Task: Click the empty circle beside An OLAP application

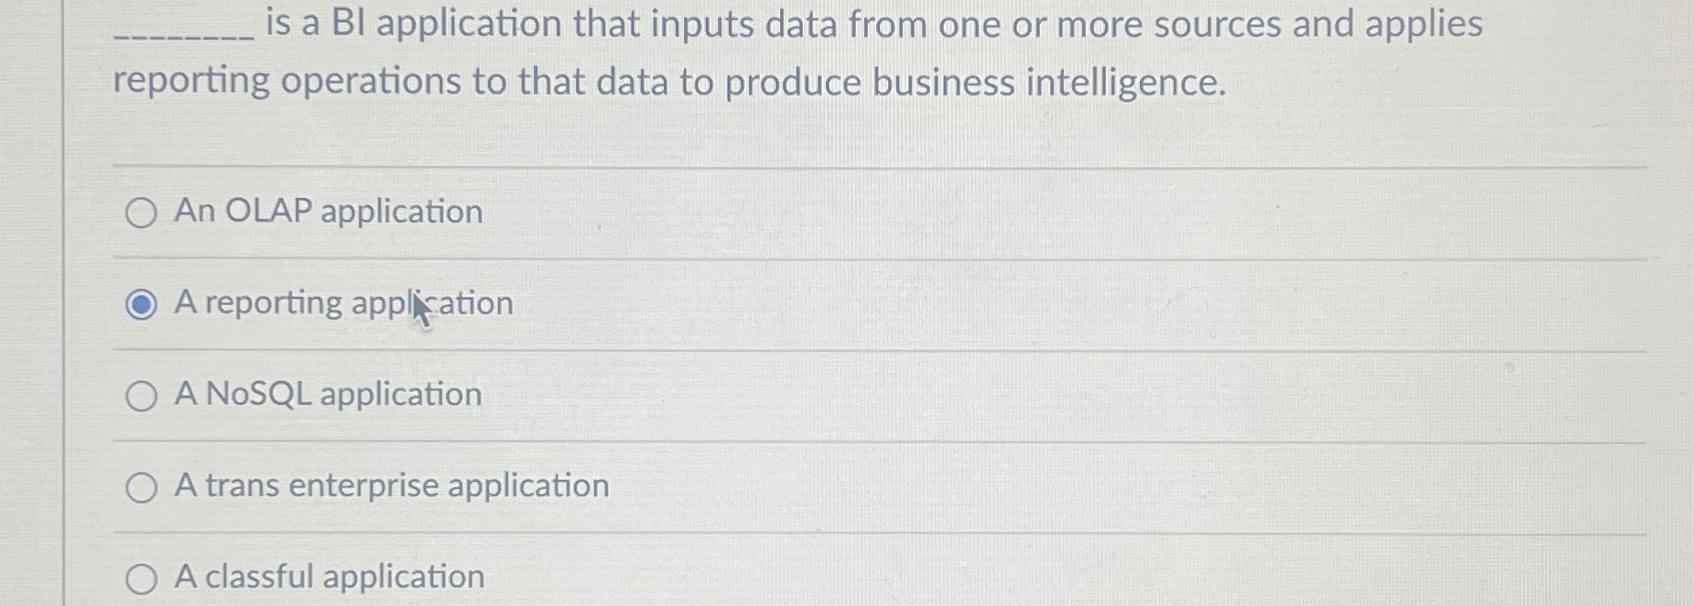Action: point(141,212)
